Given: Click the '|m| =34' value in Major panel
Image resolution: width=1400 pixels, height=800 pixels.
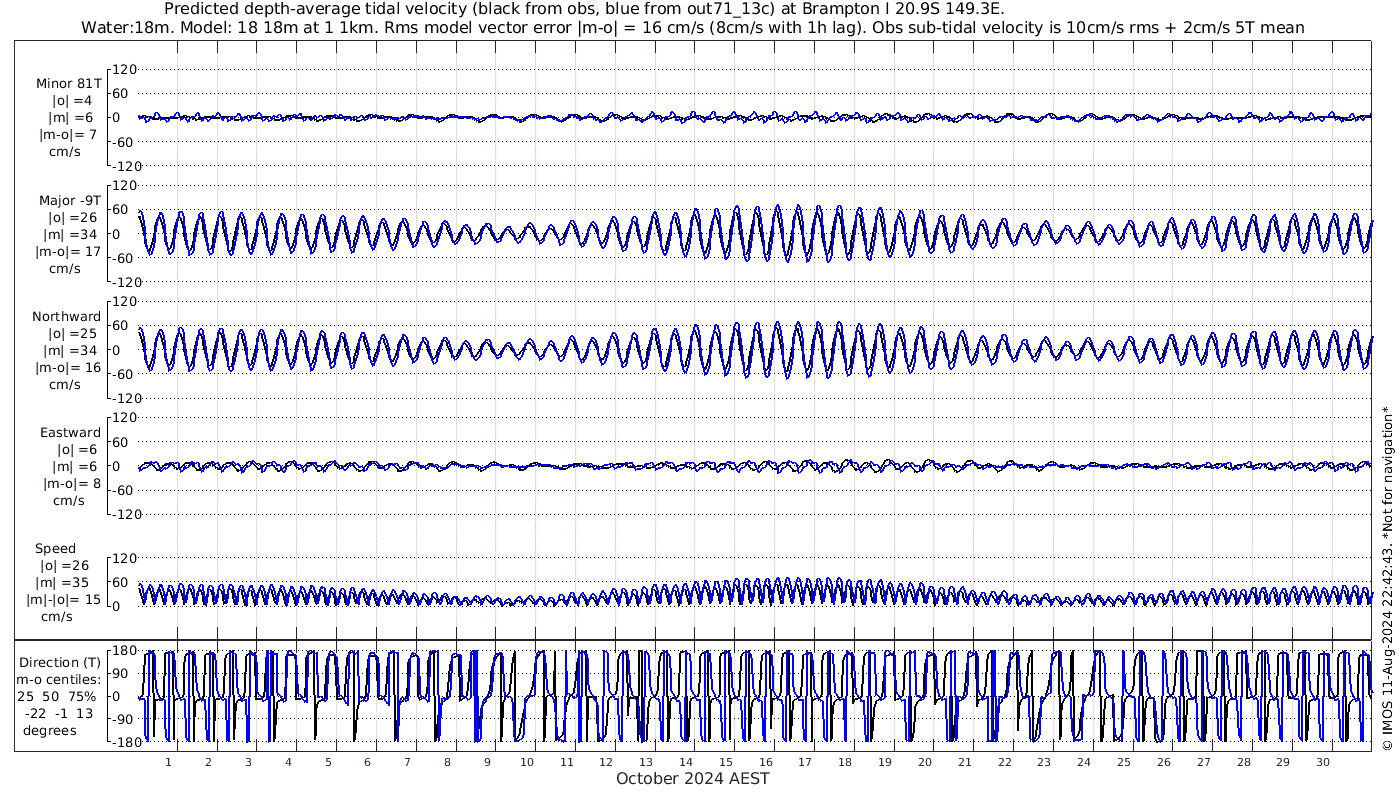Looking at the screenshot, I should click(71, 234).
